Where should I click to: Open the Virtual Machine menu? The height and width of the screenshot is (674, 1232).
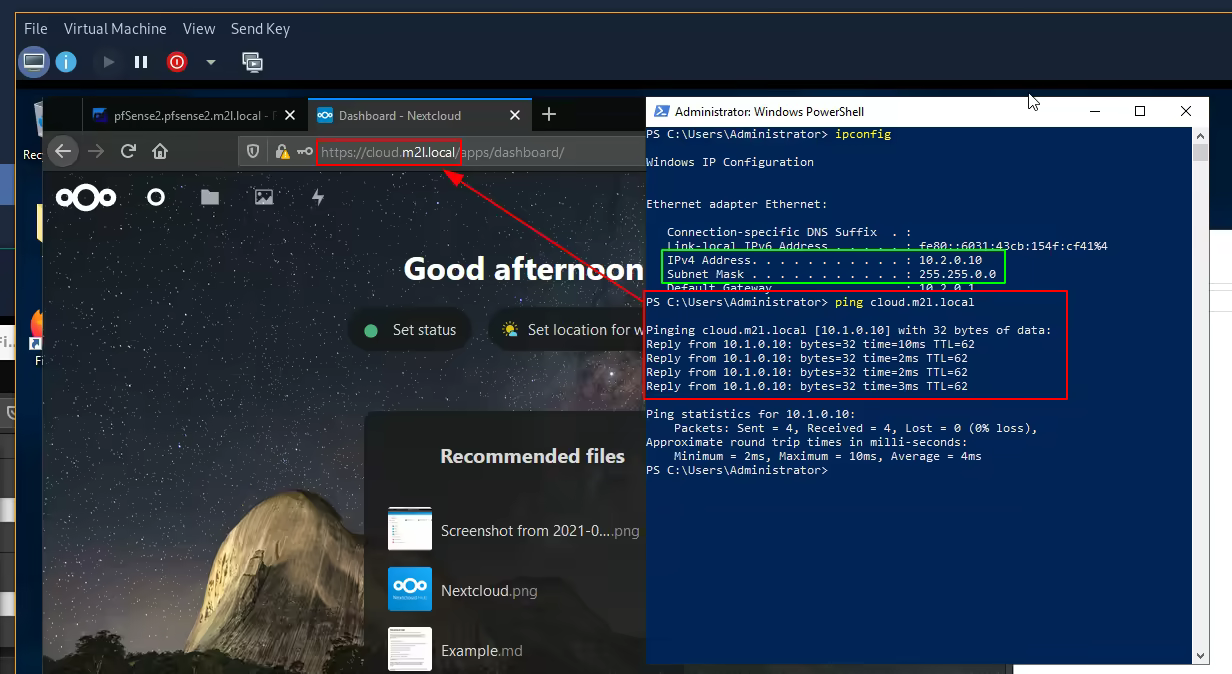115,29
